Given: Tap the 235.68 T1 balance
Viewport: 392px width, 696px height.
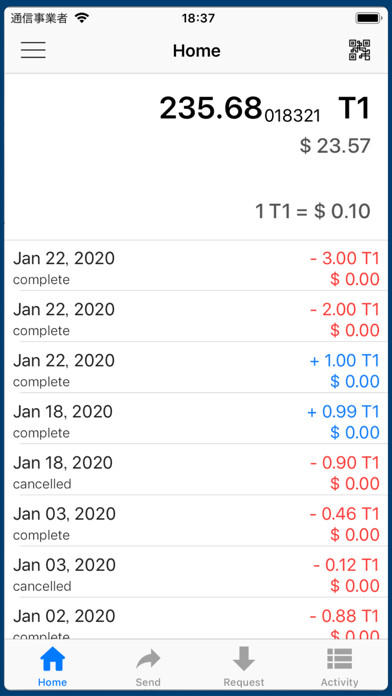Looking at the screenshot, I should pos(265,108).
